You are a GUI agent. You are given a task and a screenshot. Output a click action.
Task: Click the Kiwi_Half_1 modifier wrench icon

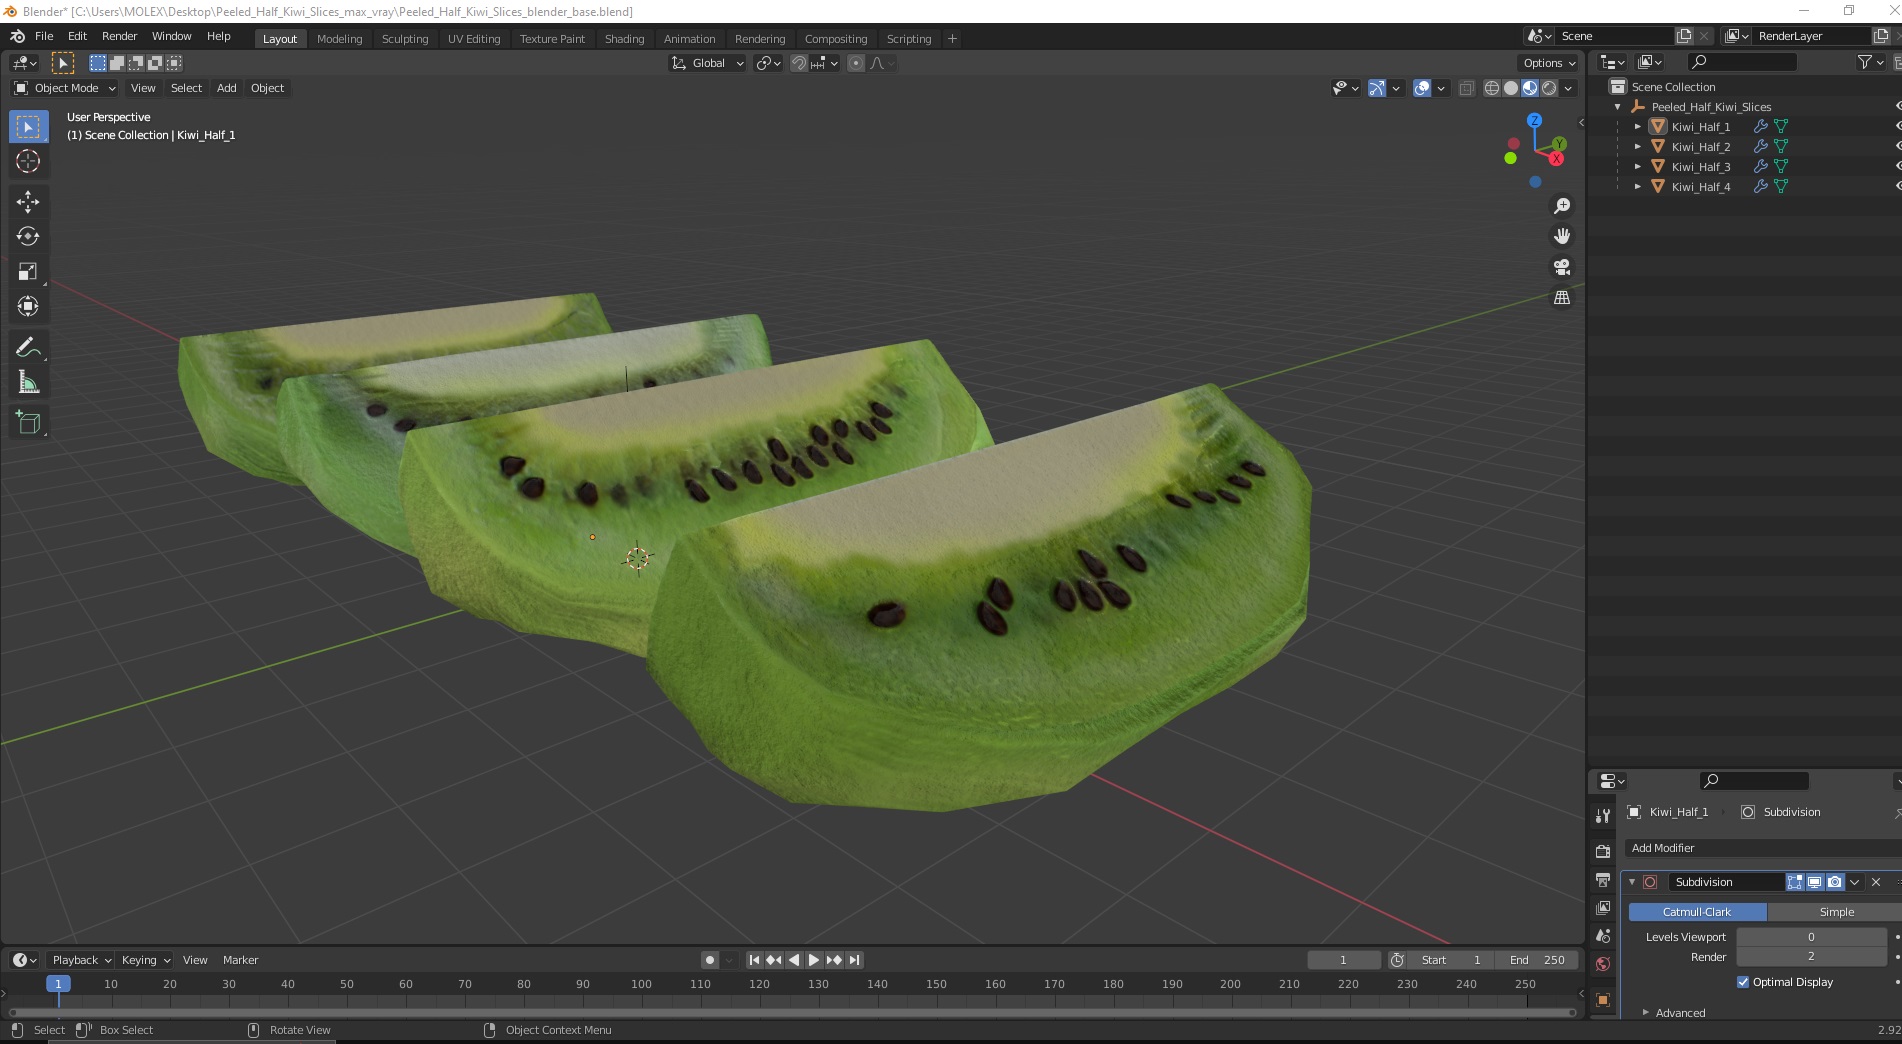(1761, 127)
